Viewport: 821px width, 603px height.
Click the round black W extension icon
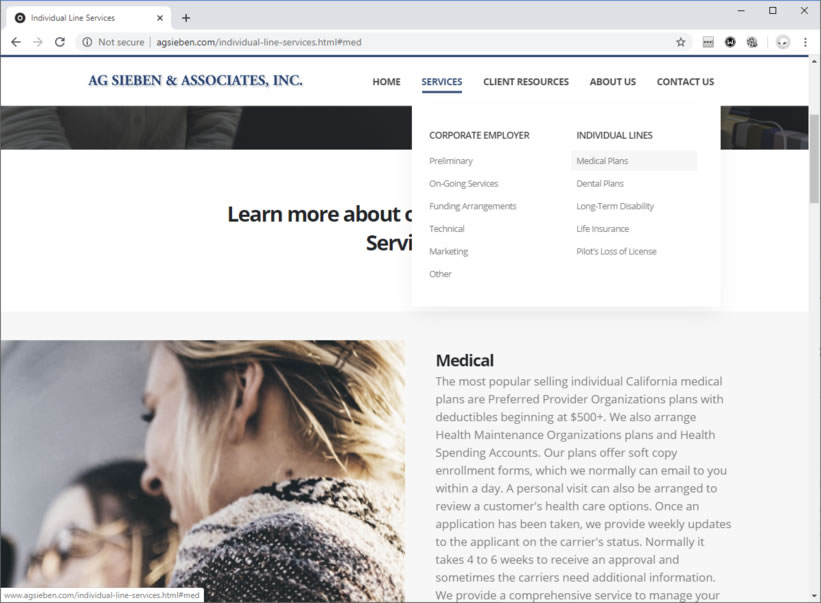tap(730, 42)
